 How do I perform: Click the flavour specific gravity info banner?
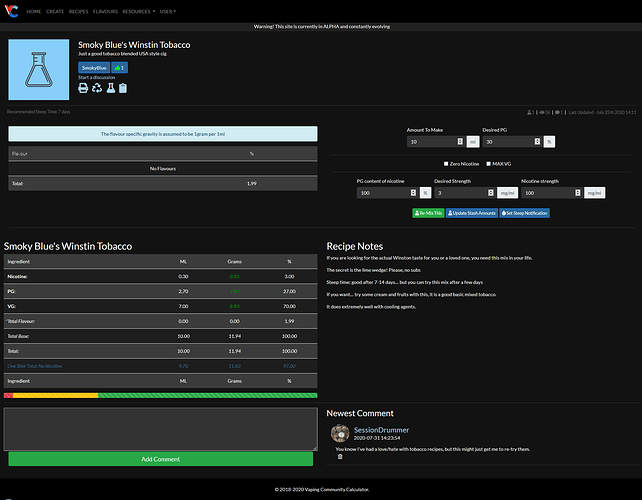(163, 134)
